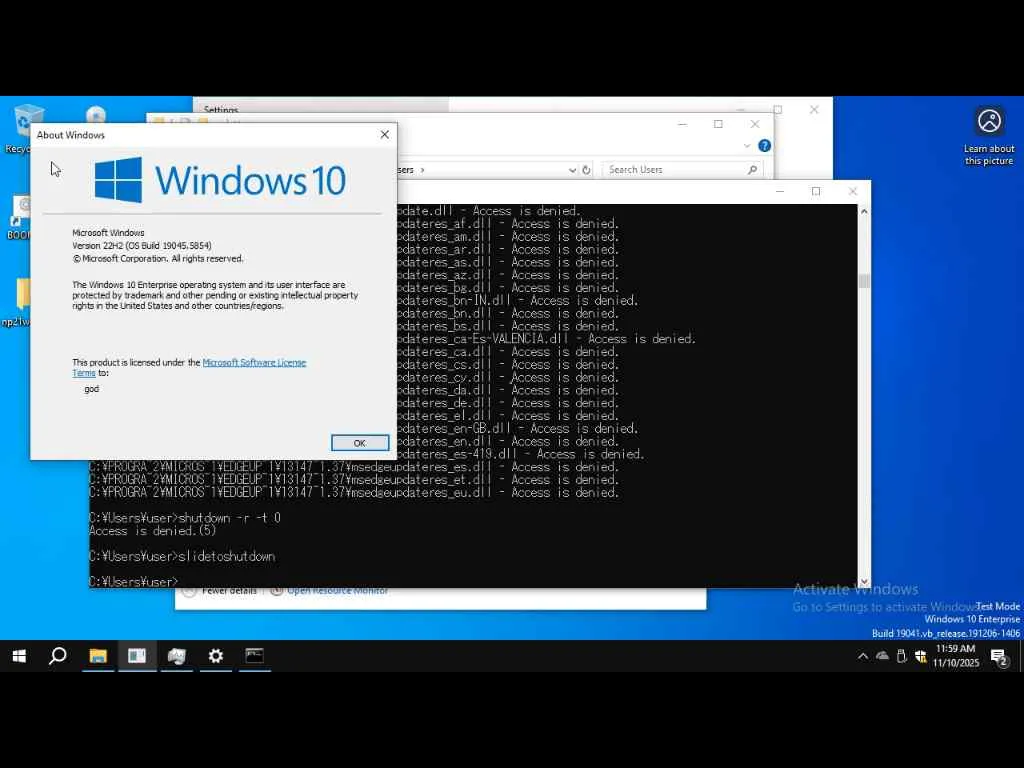Click search magnifier in Explorer search box
The width and height of the screenshot is (1024, 768).
tap(752, 170)
